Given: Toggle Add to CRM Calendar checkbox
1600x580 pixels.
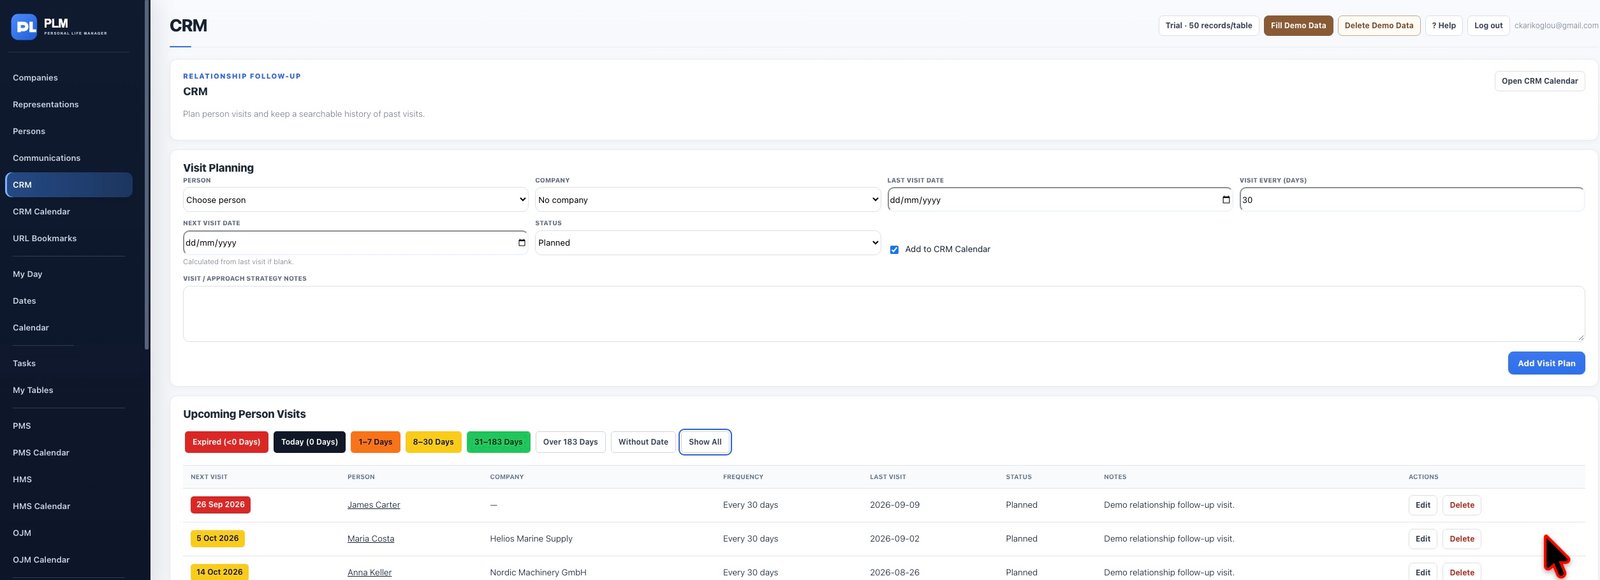Looking at the screenshot, I should (894, 250).
